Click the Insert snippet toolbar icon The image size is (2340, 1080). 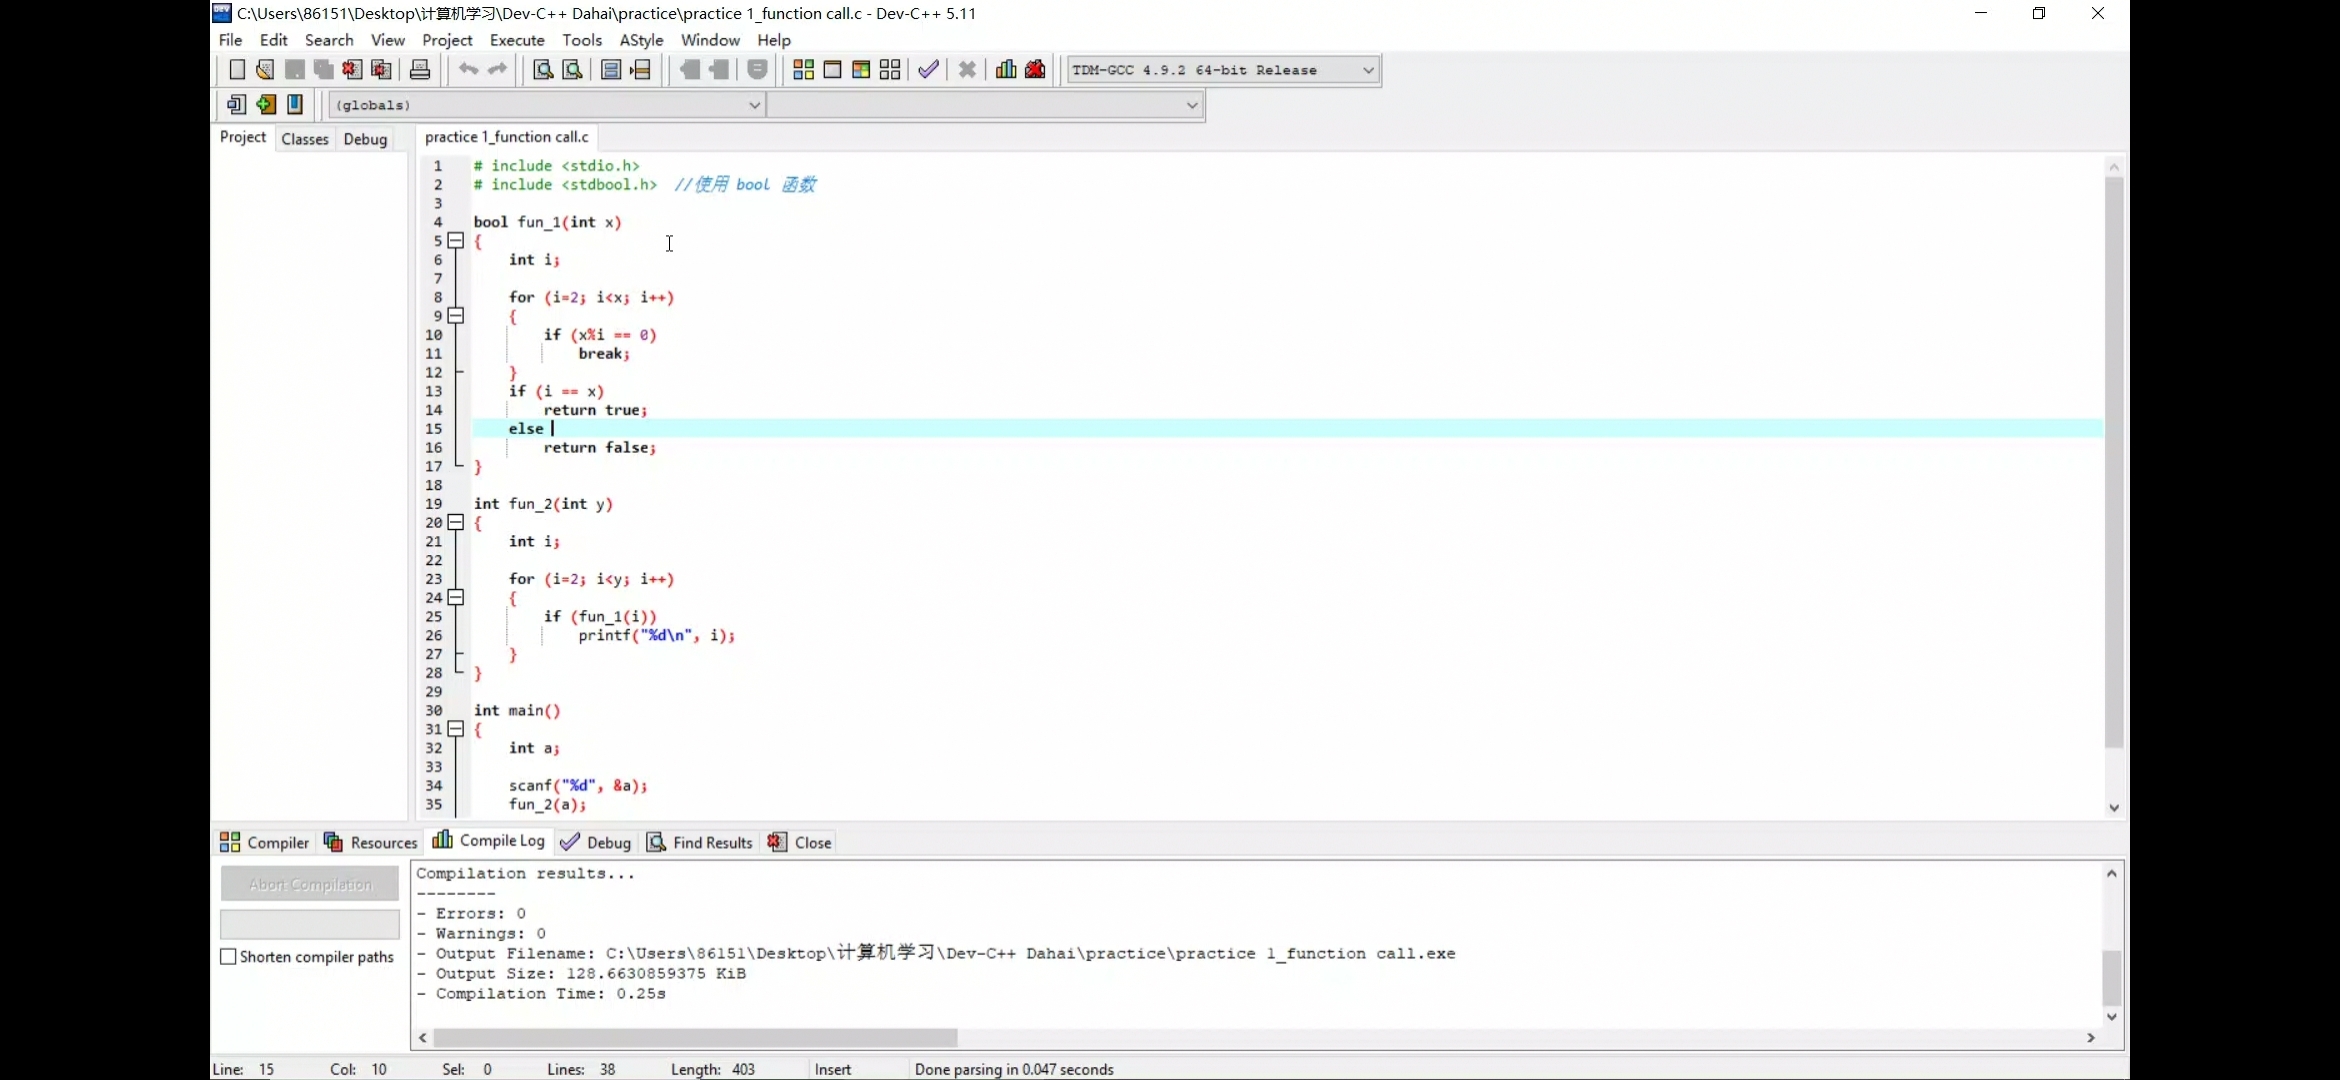[x=236, y=104]
